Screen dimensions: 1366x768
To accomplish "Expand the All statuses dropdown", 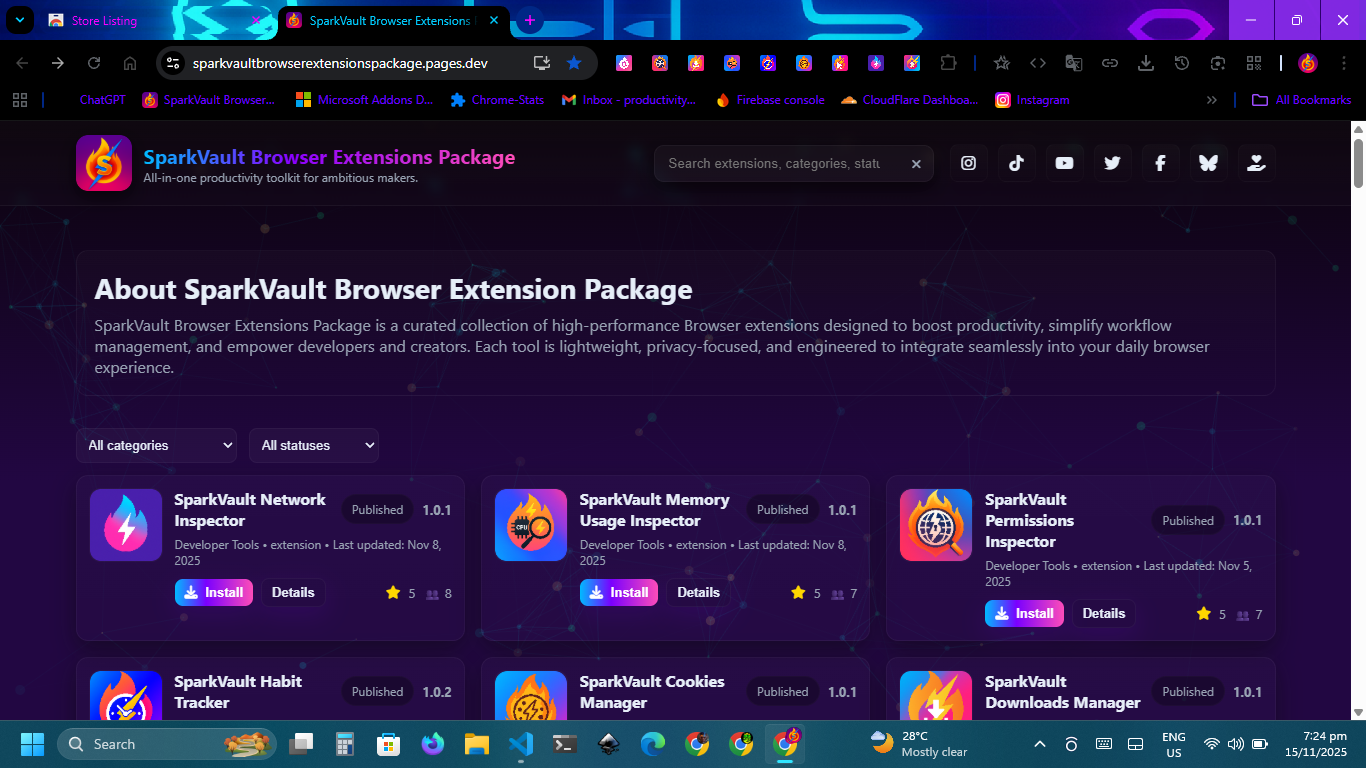I will (314, 445).
